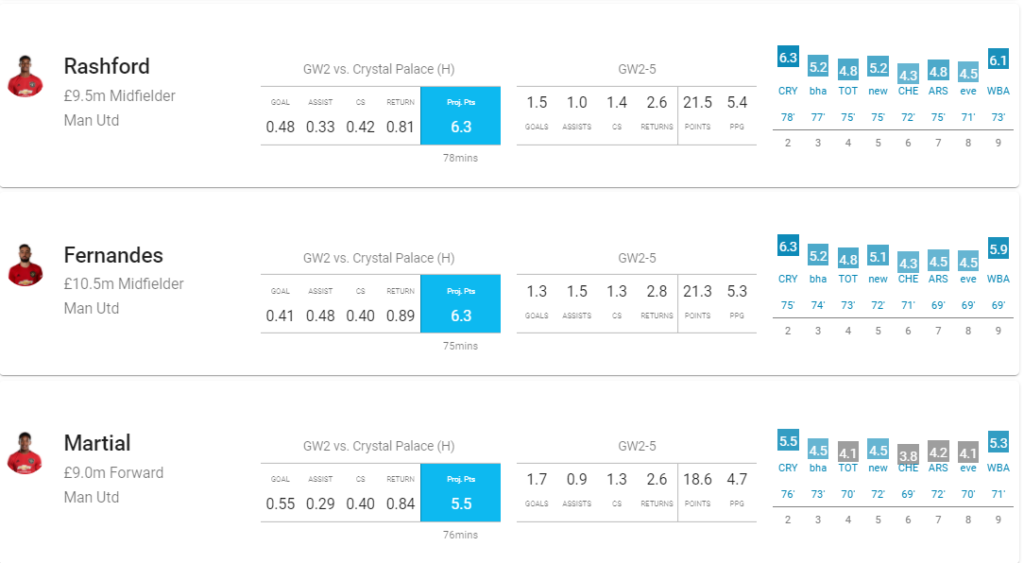
Task: Select Rashford's Proj. Pts 6.3 box
Action: pos(460,116)
